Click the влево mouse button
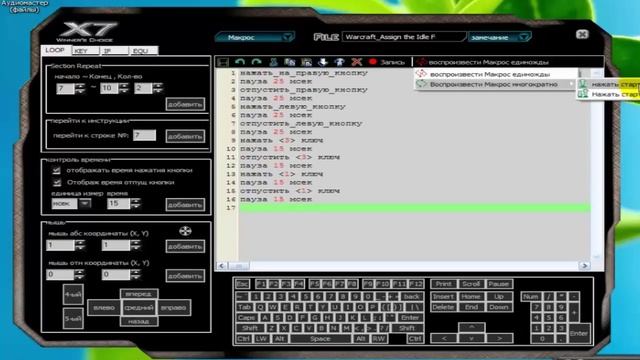 tap(104, 307)
